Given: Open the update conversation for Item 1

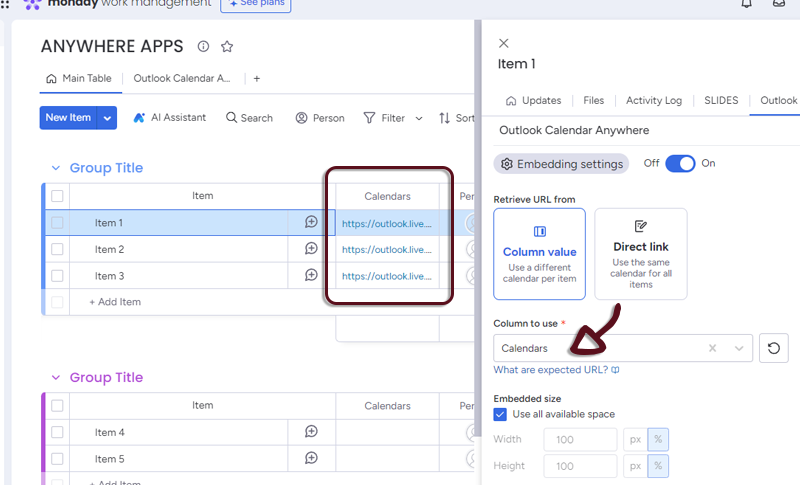Looking at the screenshot, I should coord(311,223).
